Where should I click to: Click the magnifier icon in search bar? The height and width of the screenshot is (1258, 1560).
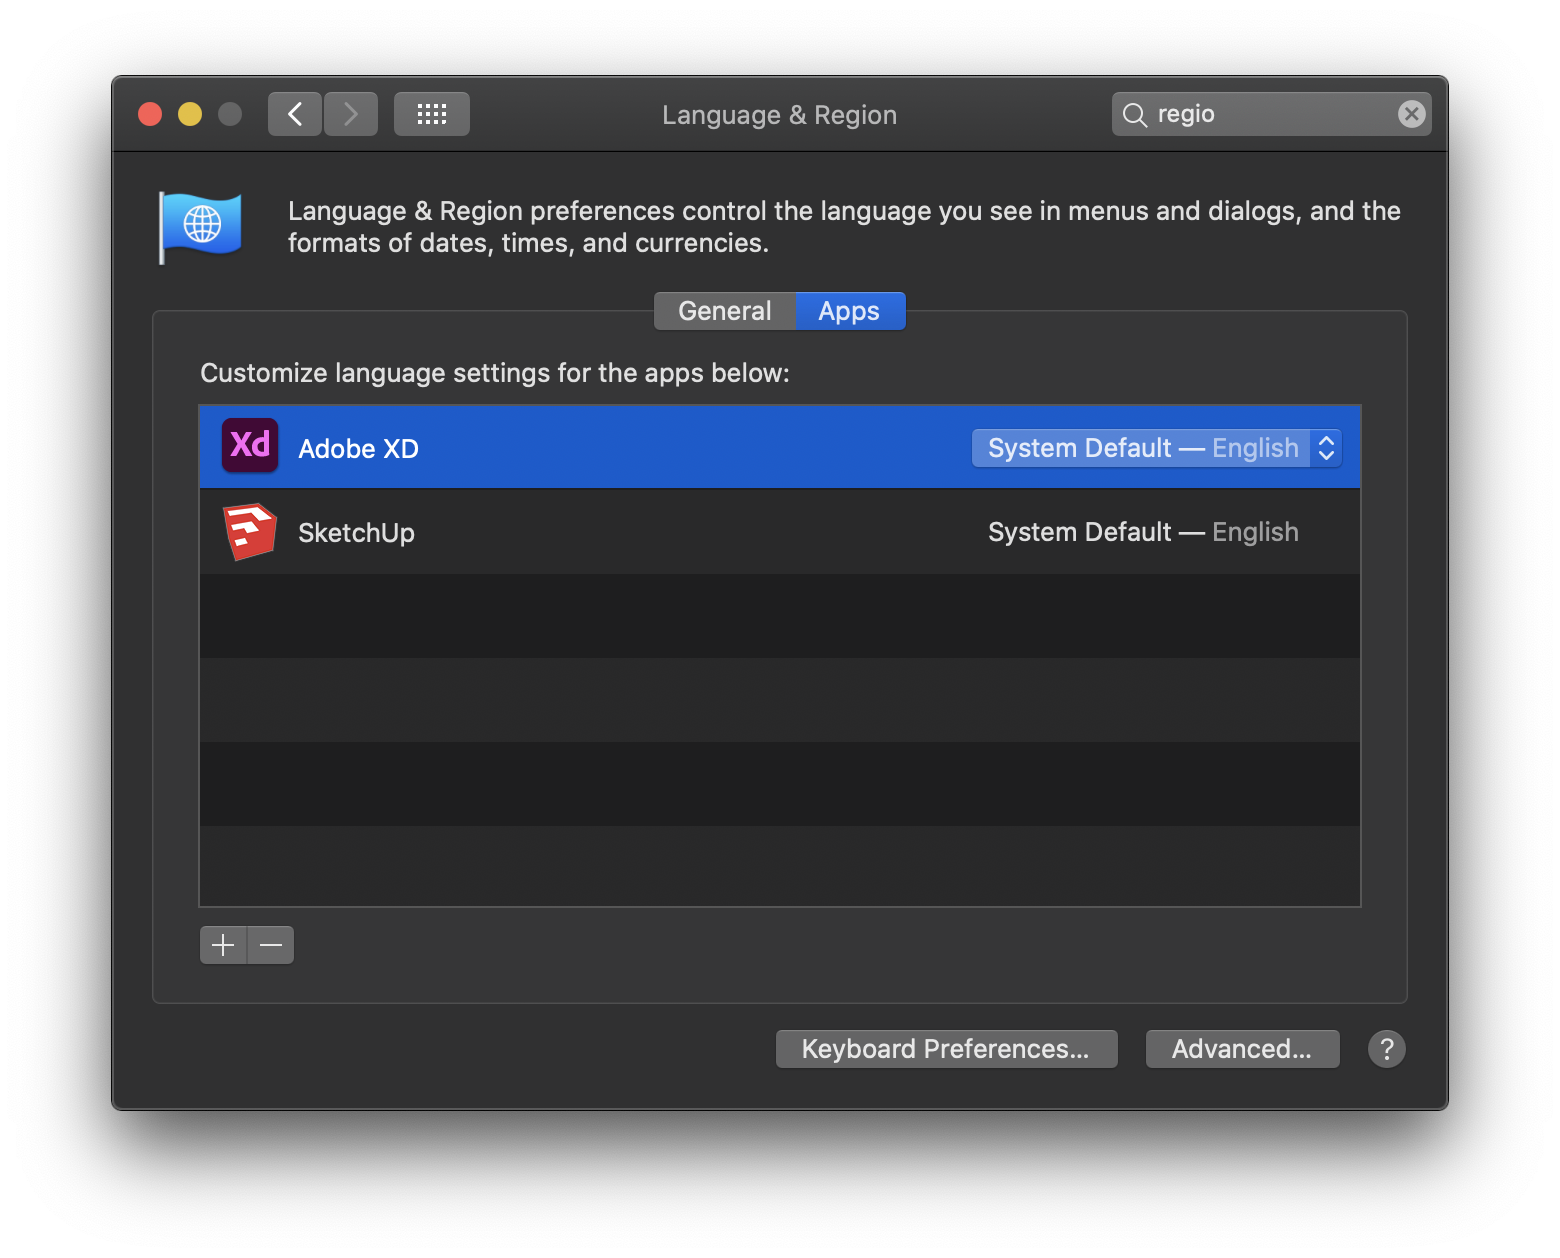click(x=1135, y=114)
